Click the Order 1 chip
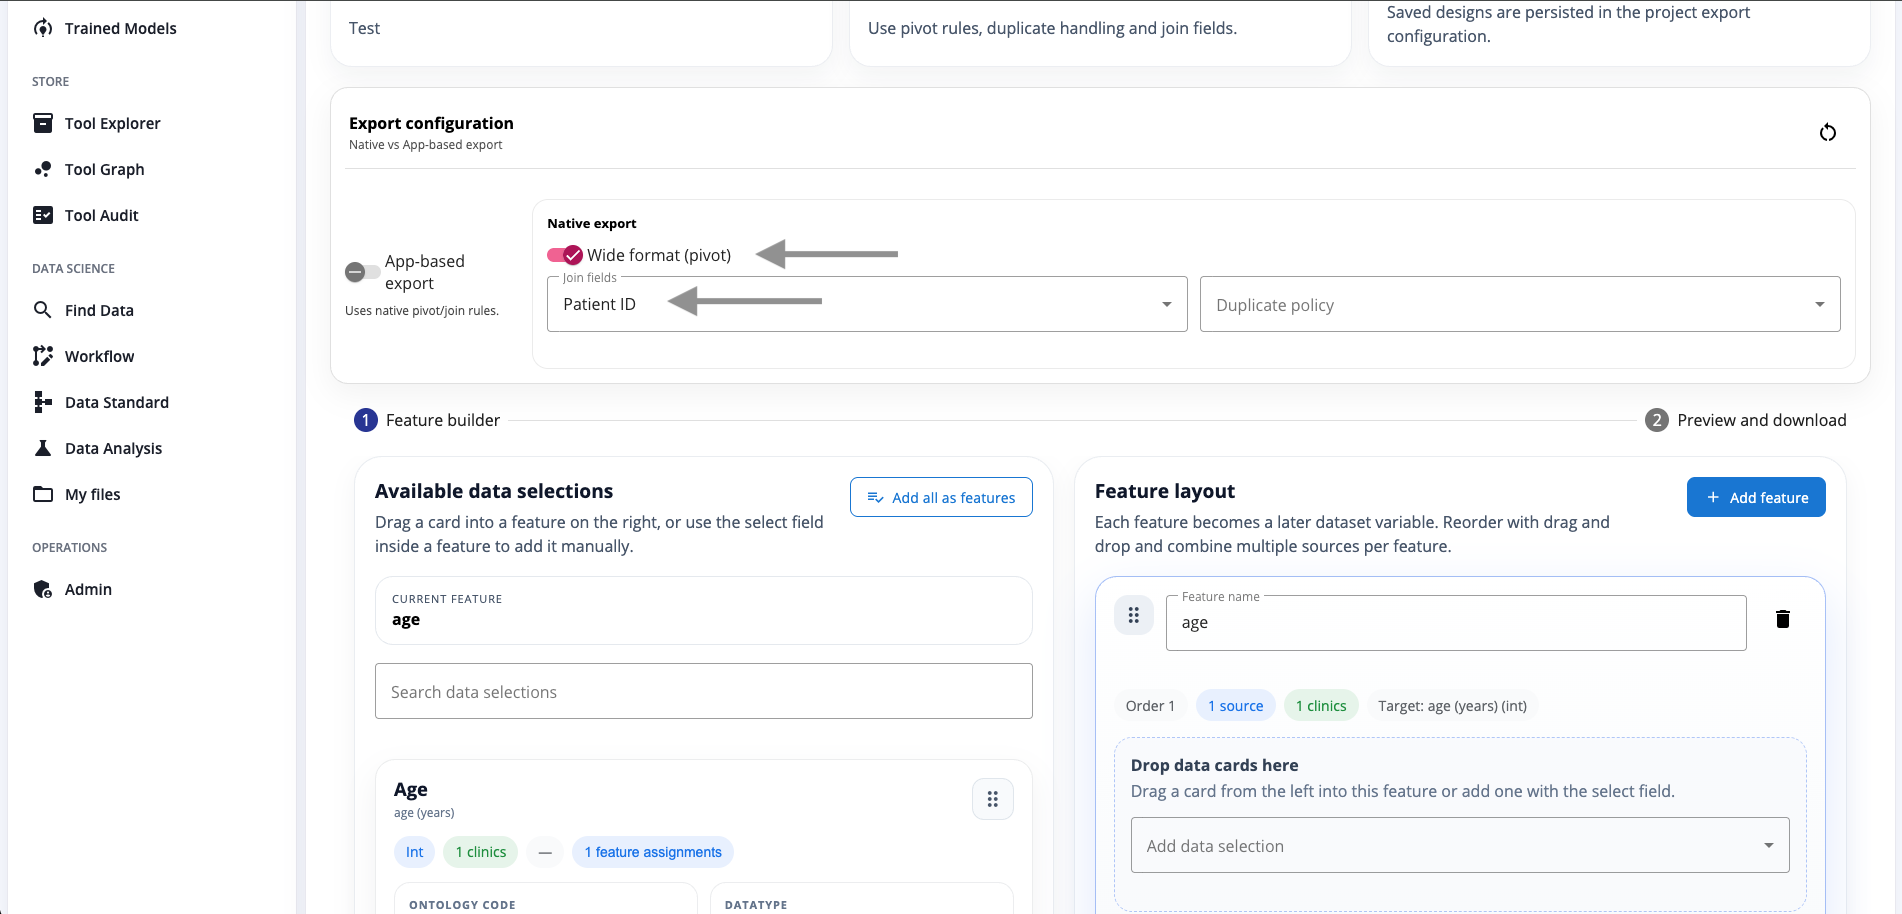The width and height of the screenshot is (1902, 914). click(1150, 706)
